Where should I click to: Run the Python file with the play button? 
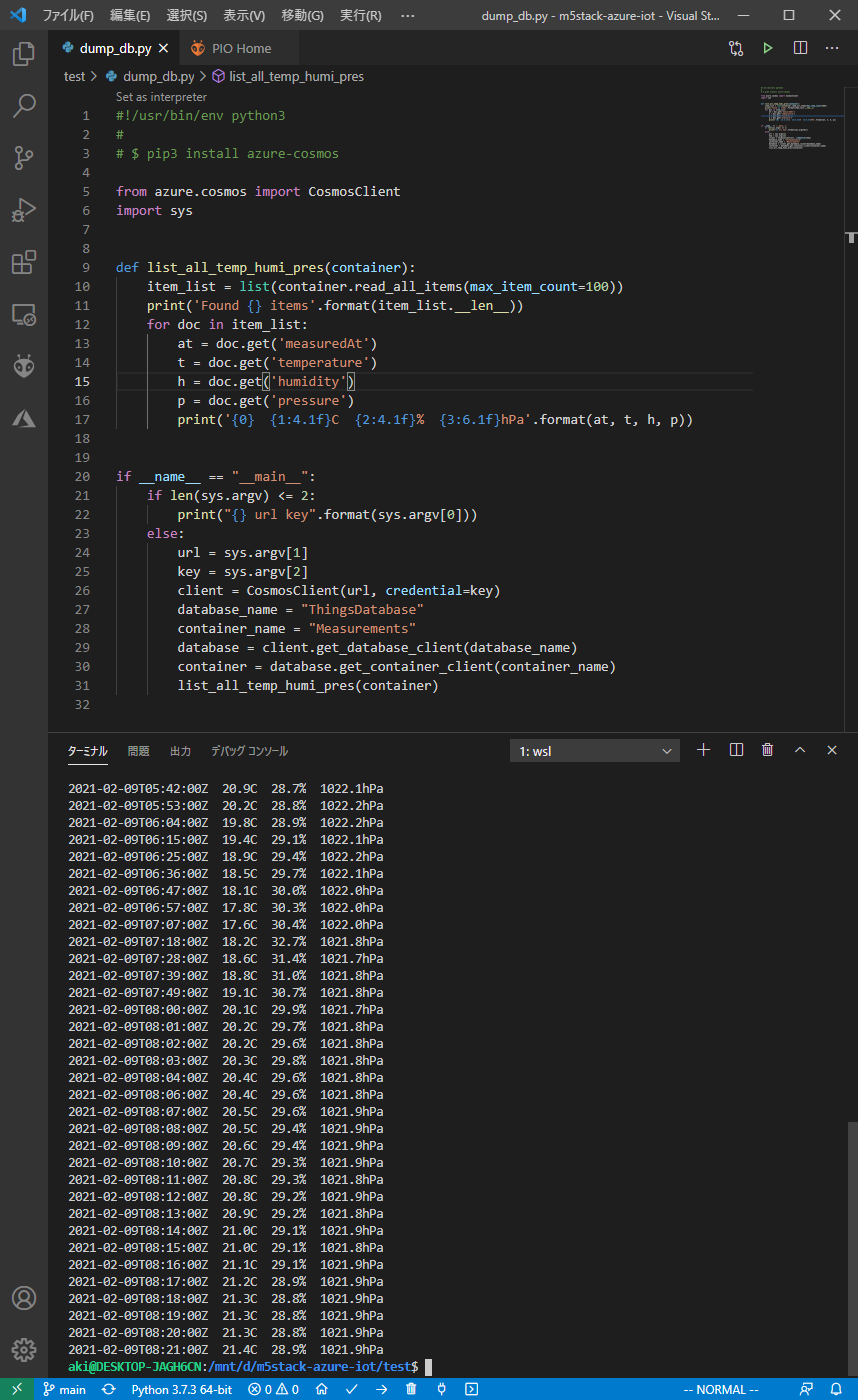click(x=768, y=48)
